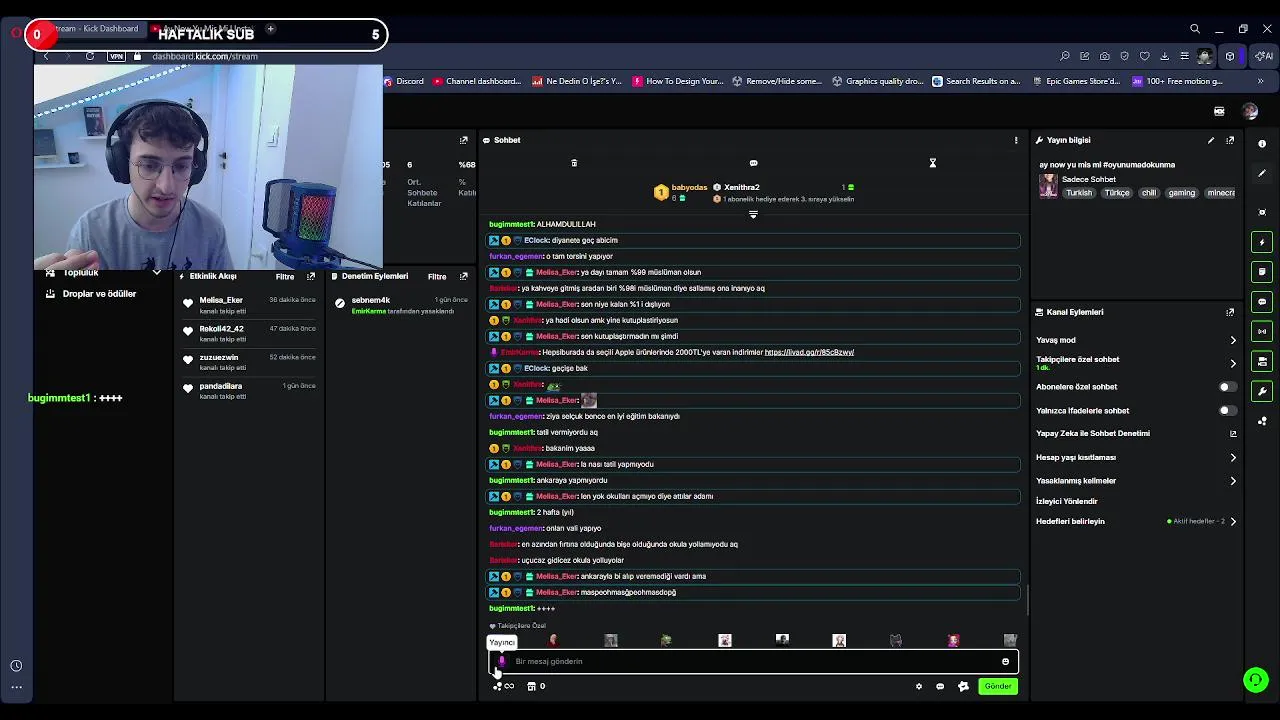Click the chat bubble sidebar toggle
1280x720 pixels.
1262,302
